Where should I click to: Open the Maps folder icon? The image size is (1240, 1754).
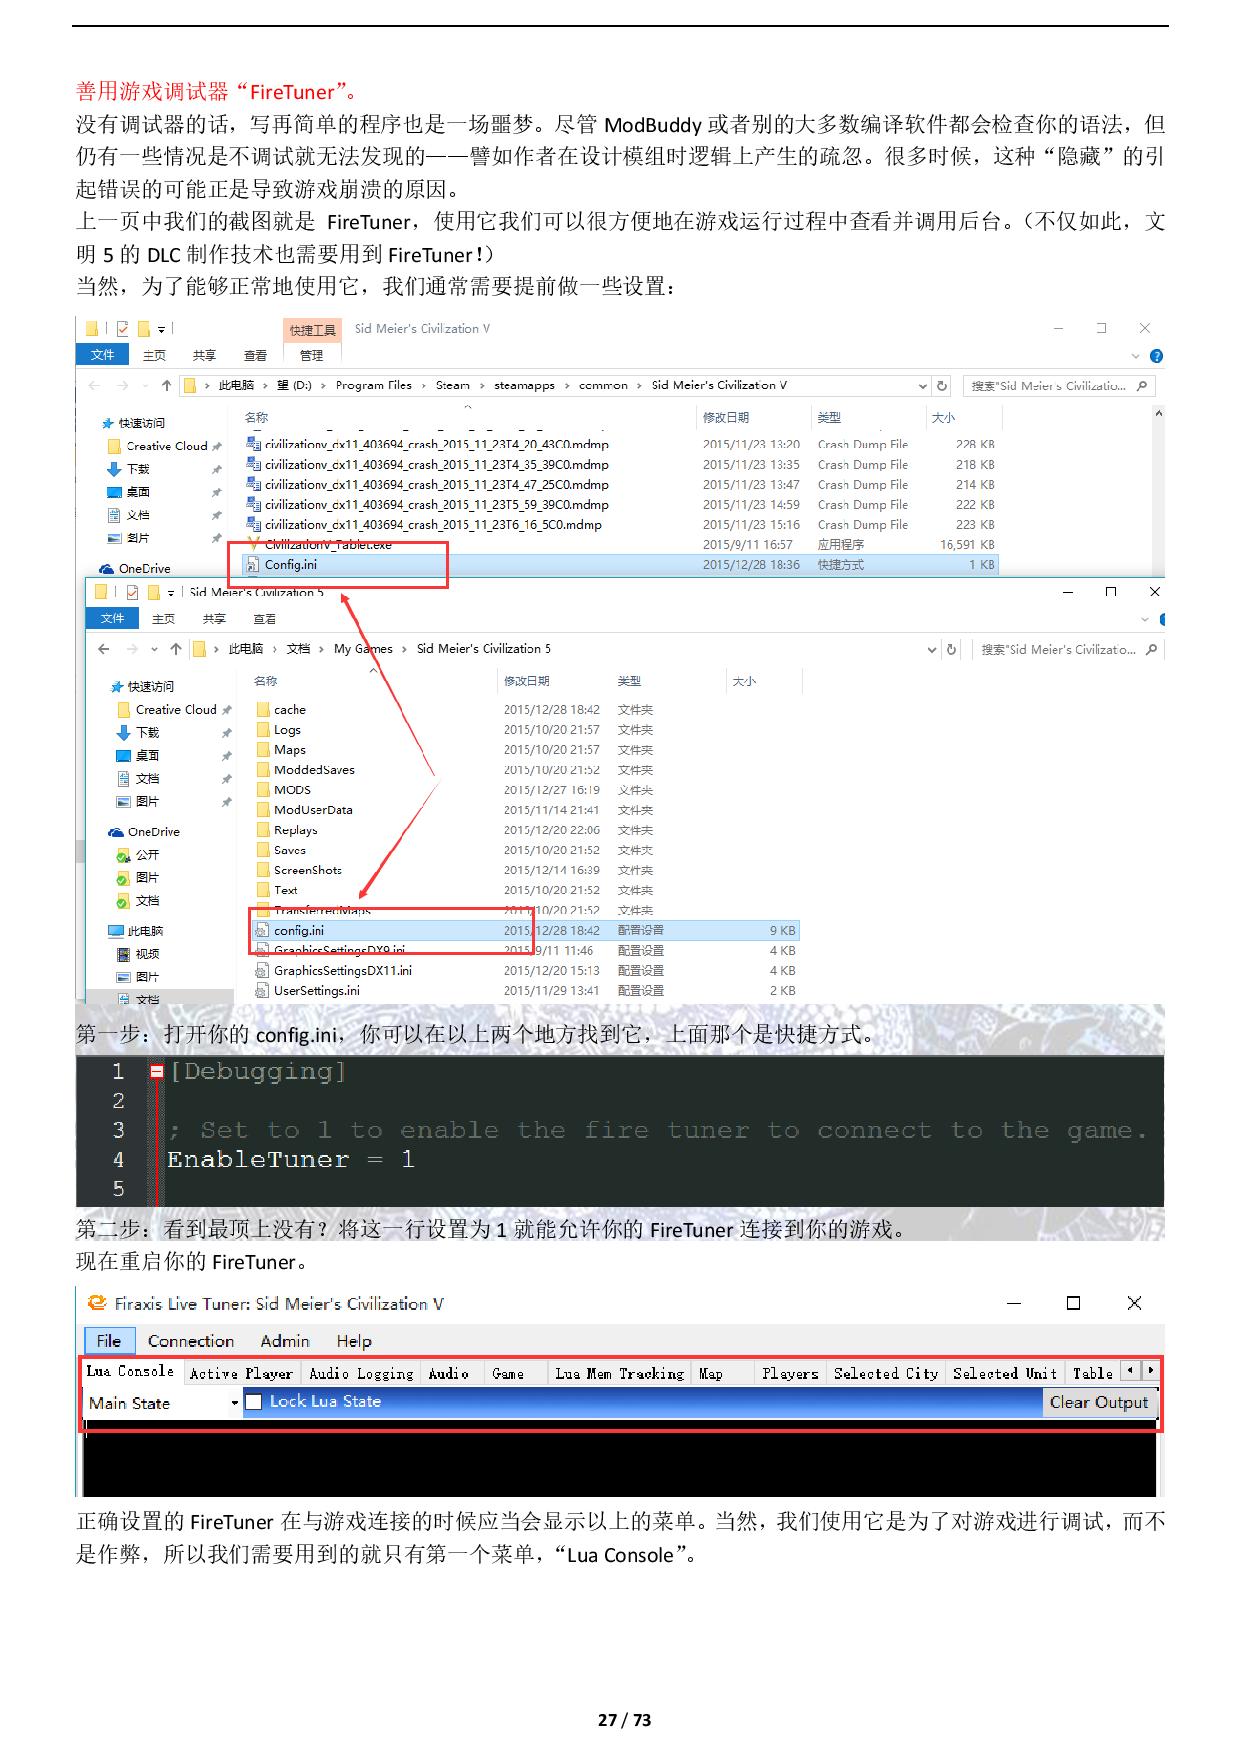tap(263, 750)
